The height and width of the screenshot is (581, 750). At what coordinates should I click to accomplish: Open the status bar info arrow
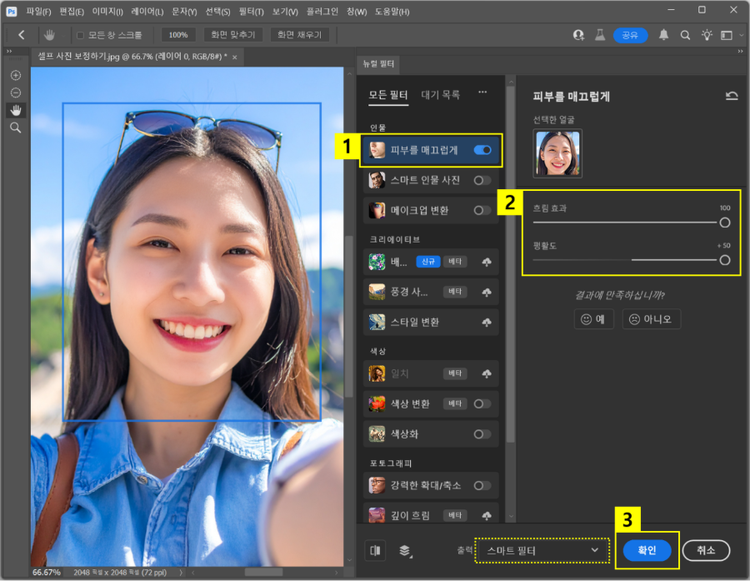tap(181, 572)
